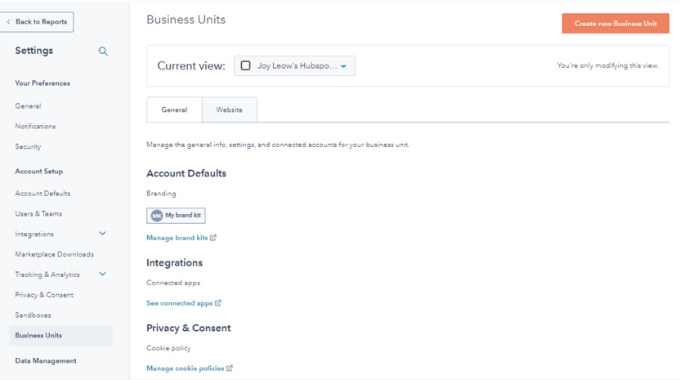Viewport: 680px width, 380px height.
Task: Click the My brand kit avatar icon
Action: click(157, 215)
